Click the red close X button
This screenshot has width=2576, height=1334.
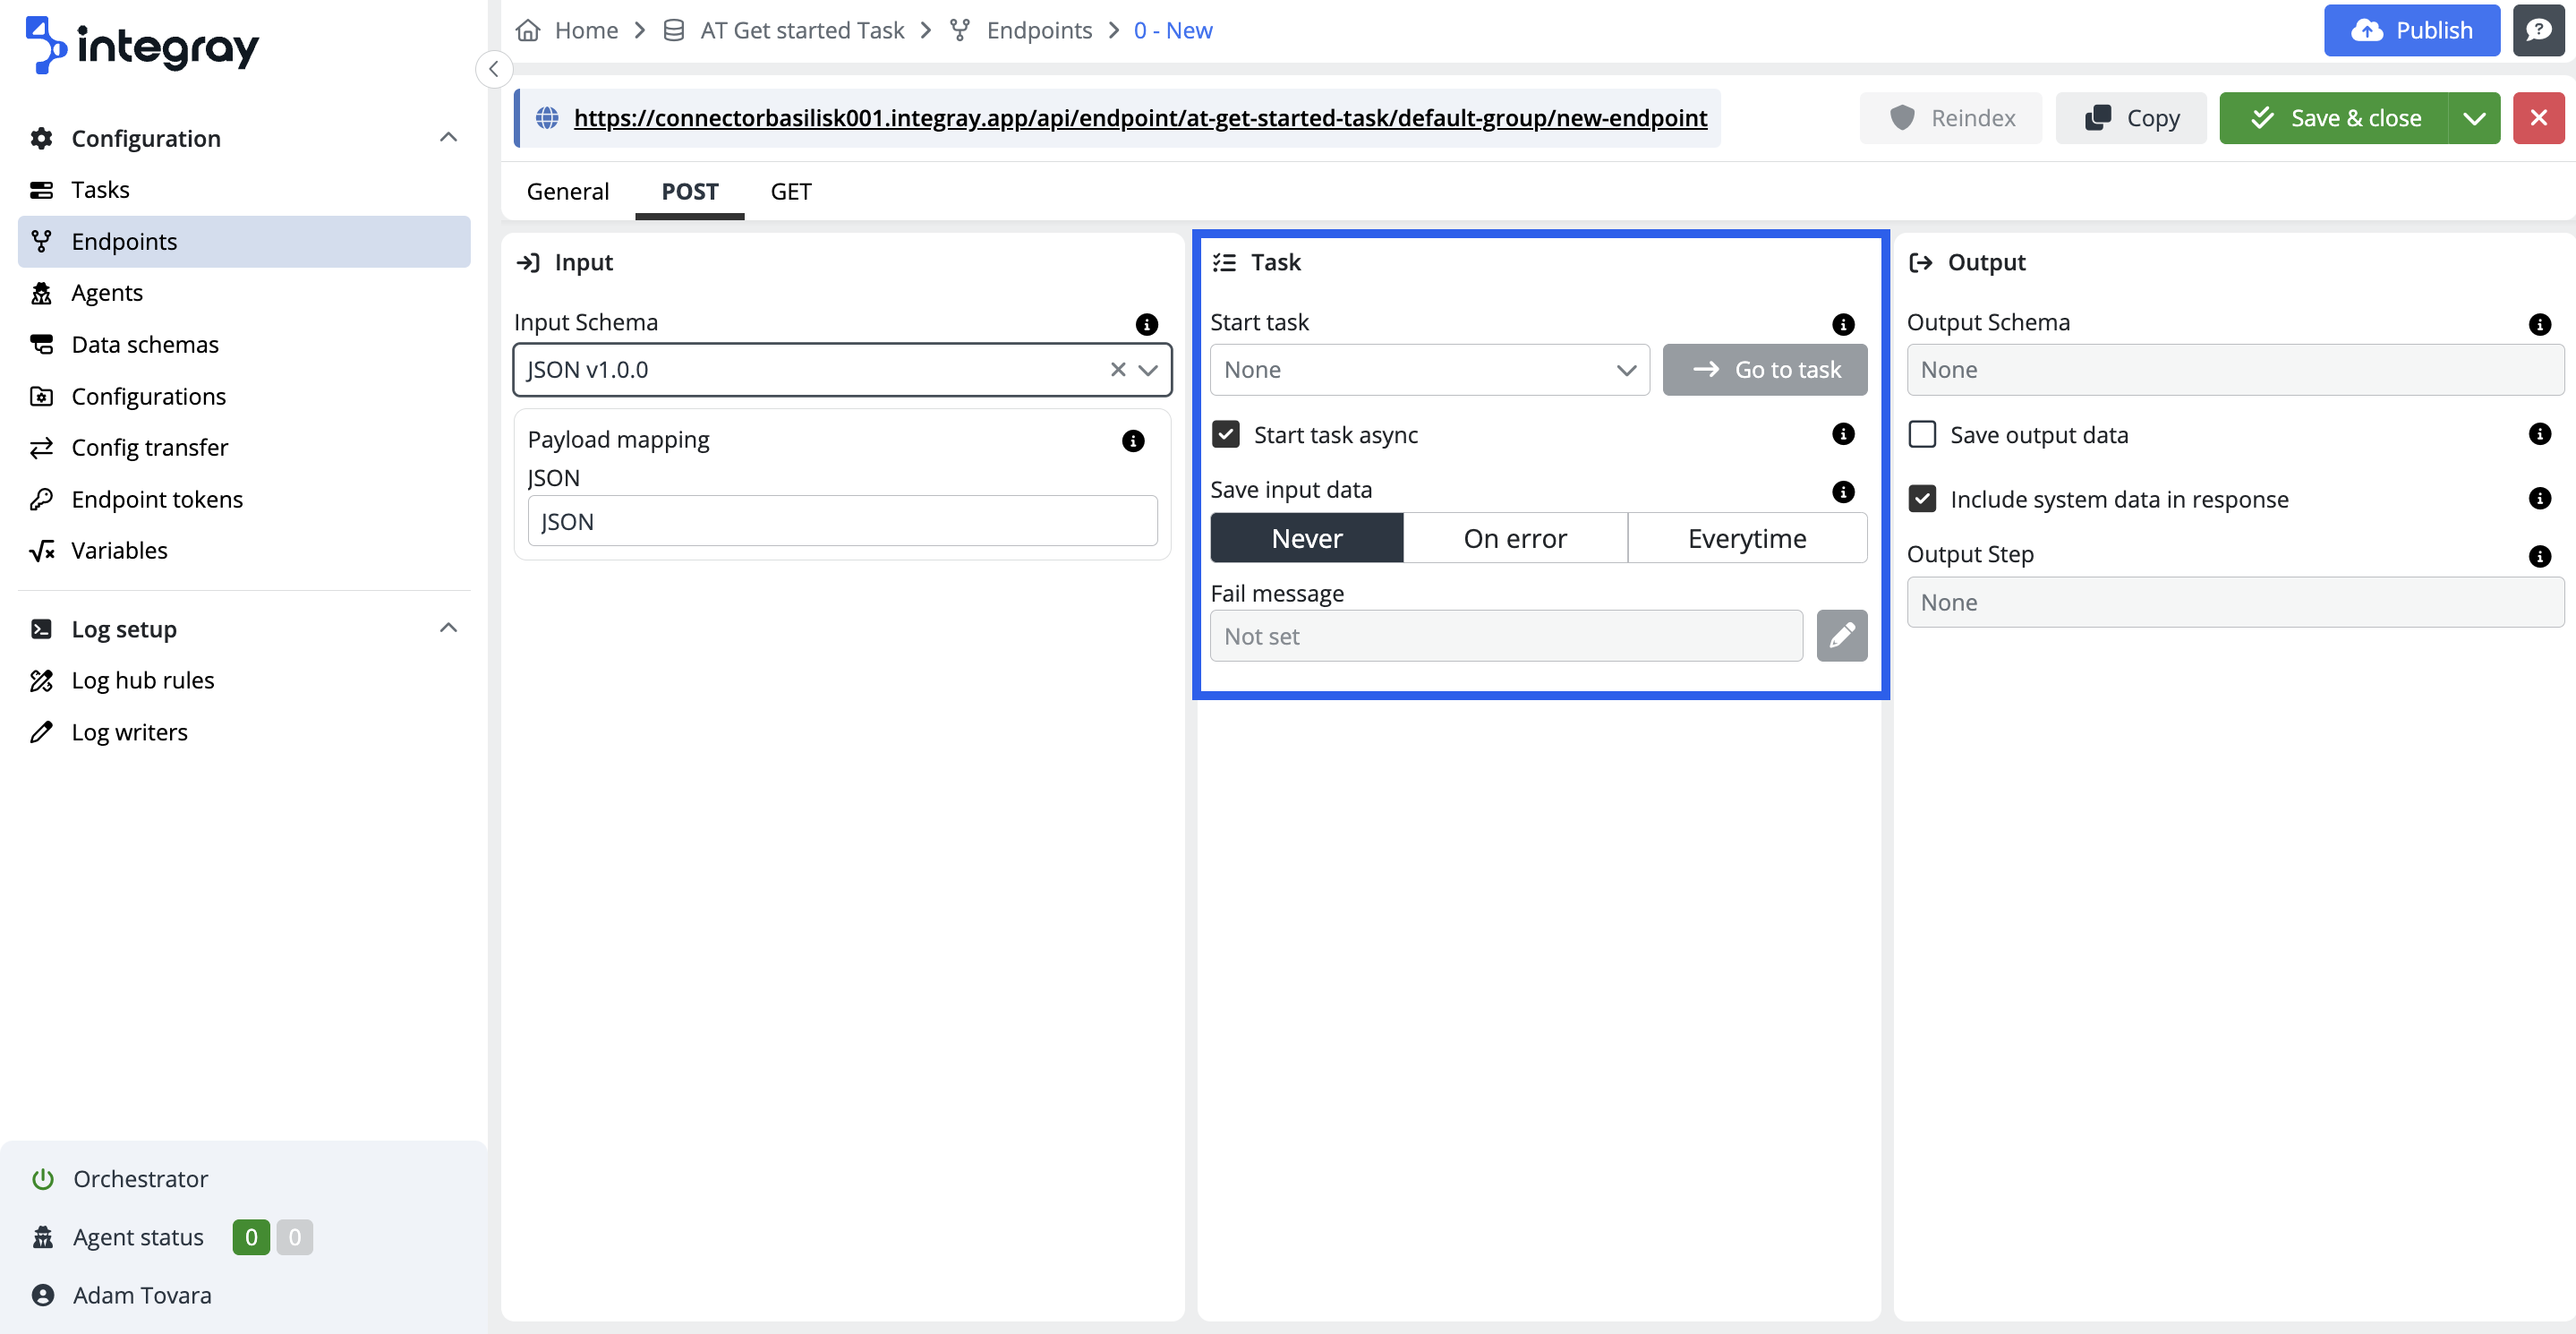tap(2538, 118)
